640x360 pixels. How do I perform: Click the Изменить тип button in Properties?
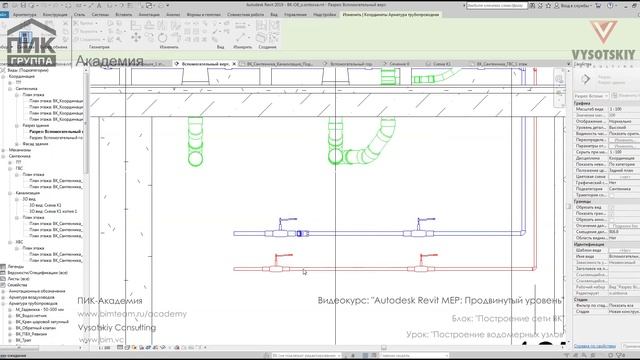[626, 96]
